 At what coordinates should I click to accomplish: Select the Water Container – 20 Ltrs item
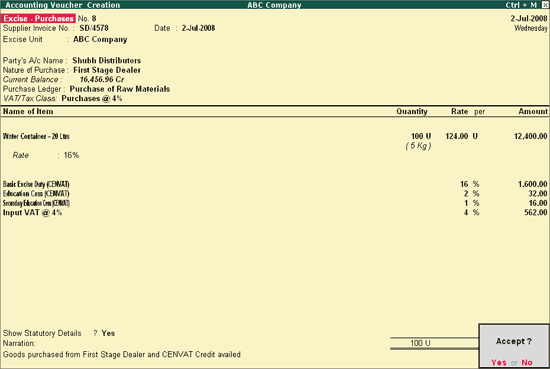point(36,136)
